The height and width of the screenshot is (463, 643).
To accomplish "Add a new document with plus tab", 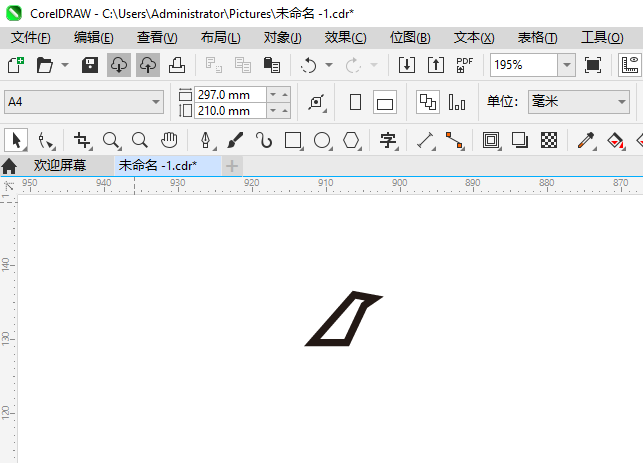I will pyautogui.click(x=232, y=166).
